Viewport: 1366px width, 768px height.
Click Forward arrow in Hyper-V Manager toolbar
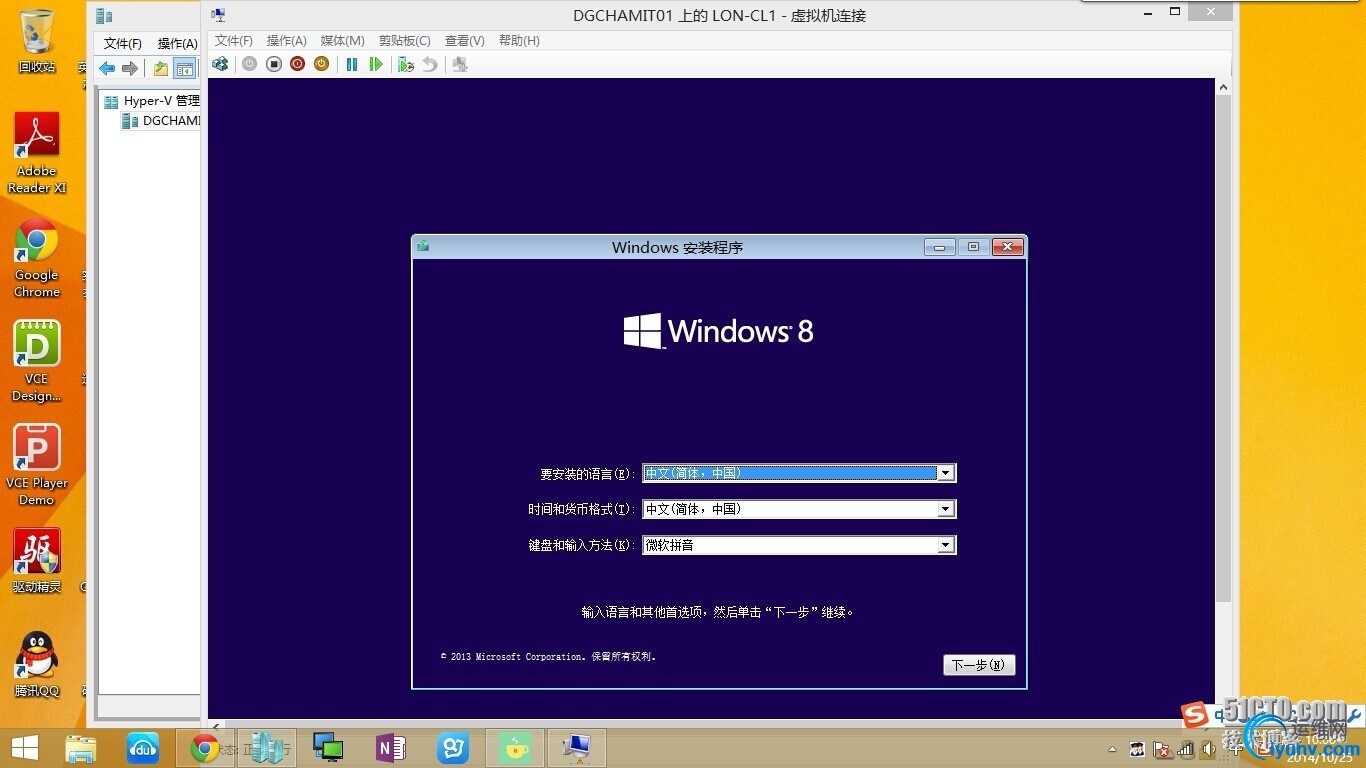[130, 69]
